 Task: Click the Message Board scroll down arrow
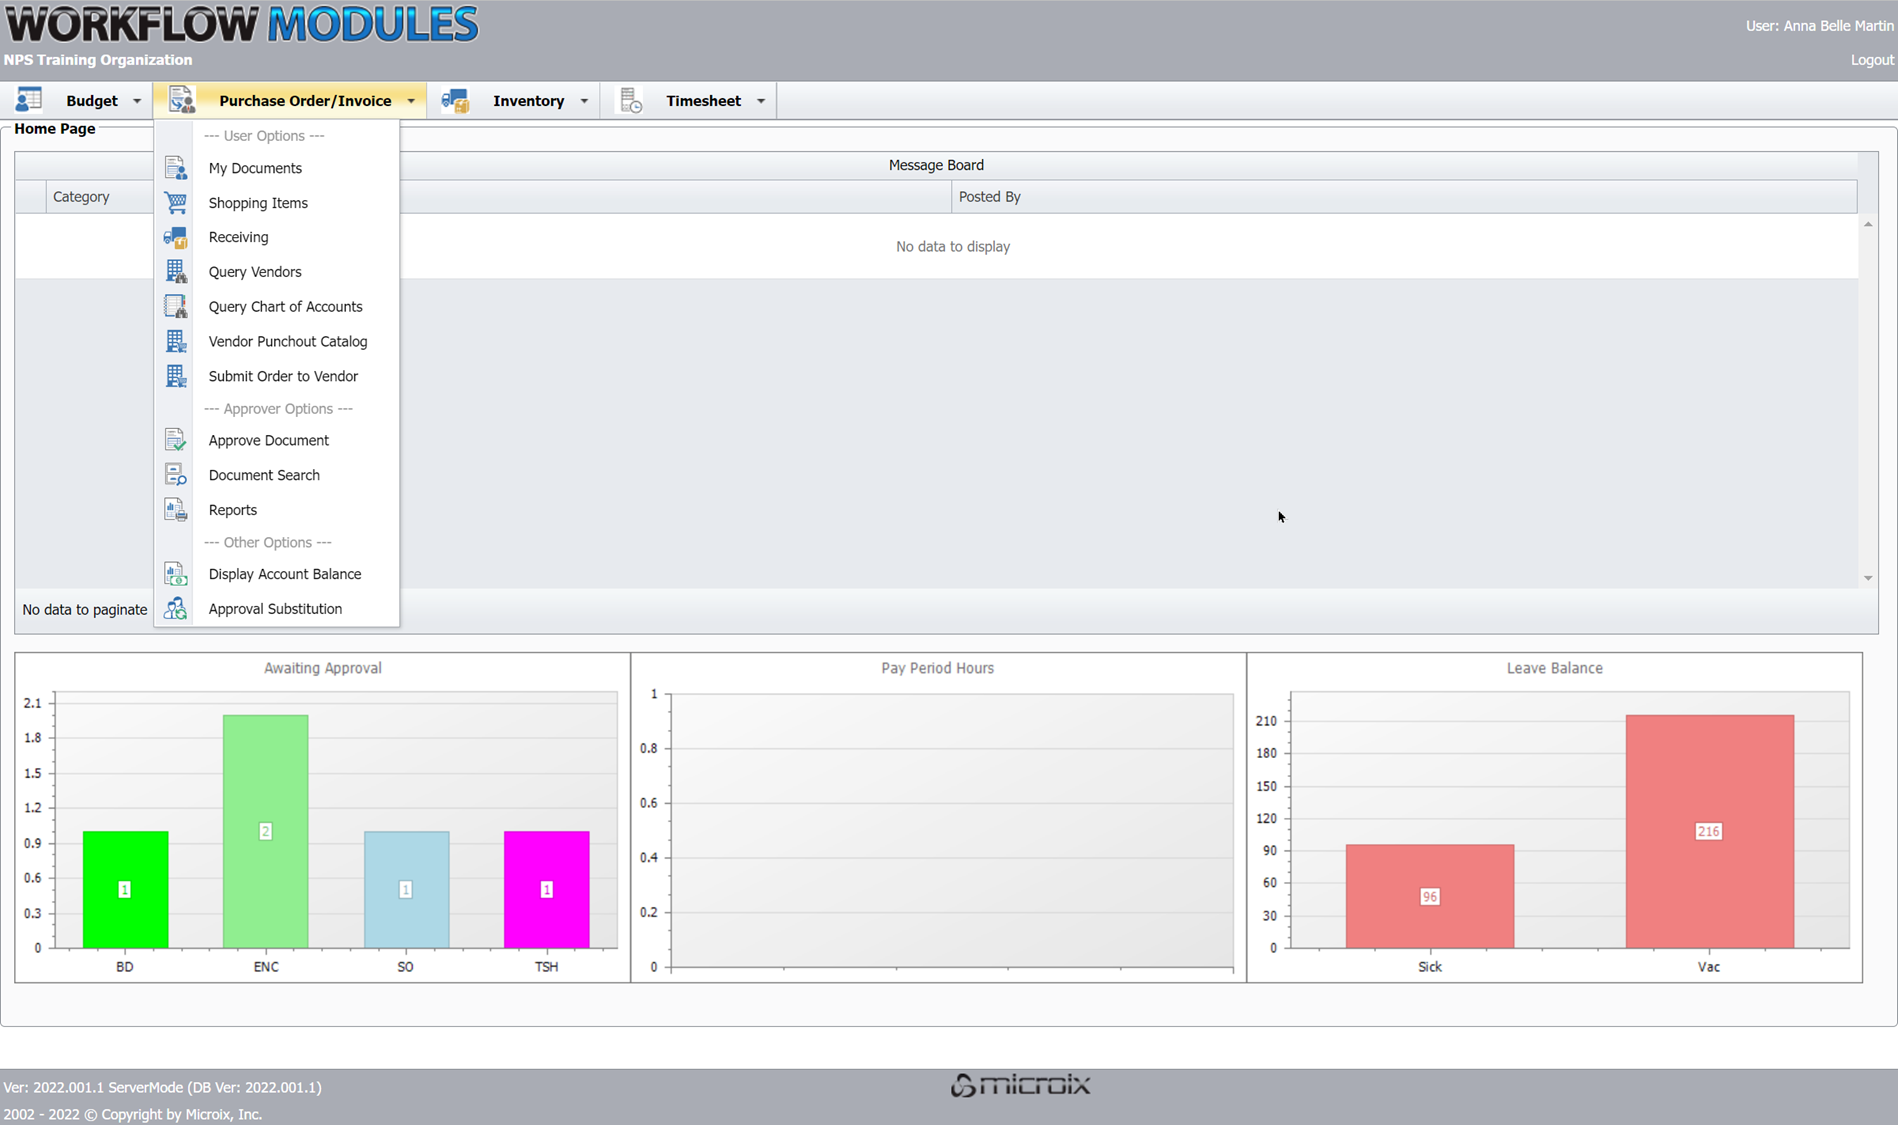click(1867, 578)
